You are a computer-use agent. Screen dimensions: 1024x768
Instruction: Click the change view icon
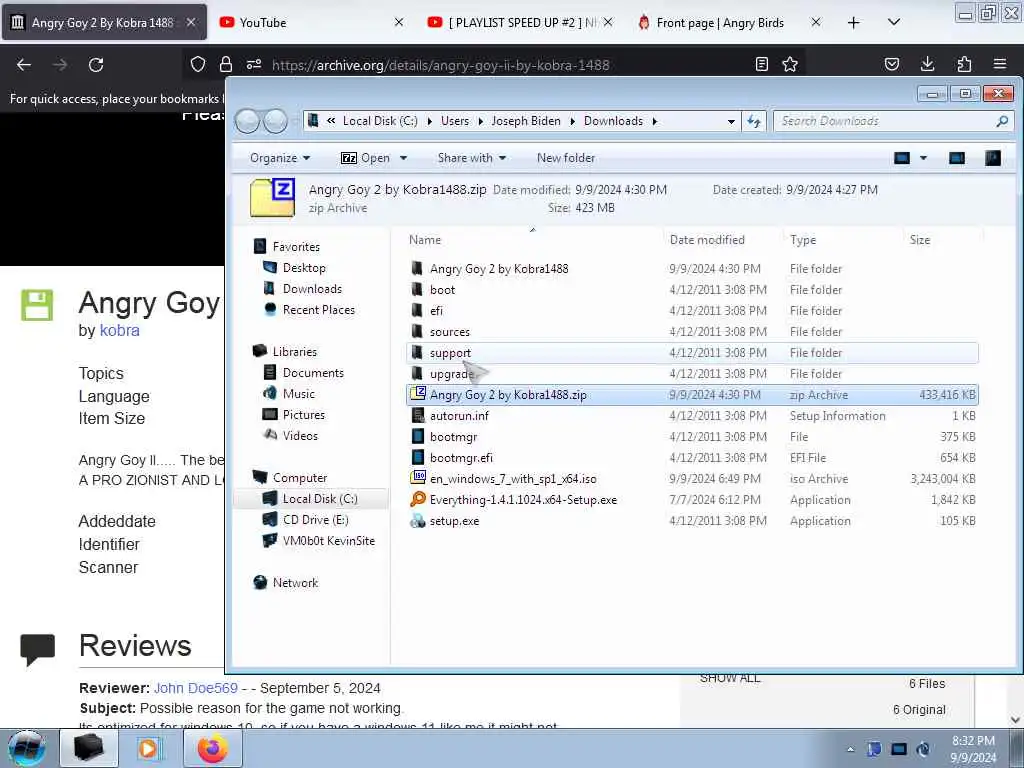pos(902,158)
